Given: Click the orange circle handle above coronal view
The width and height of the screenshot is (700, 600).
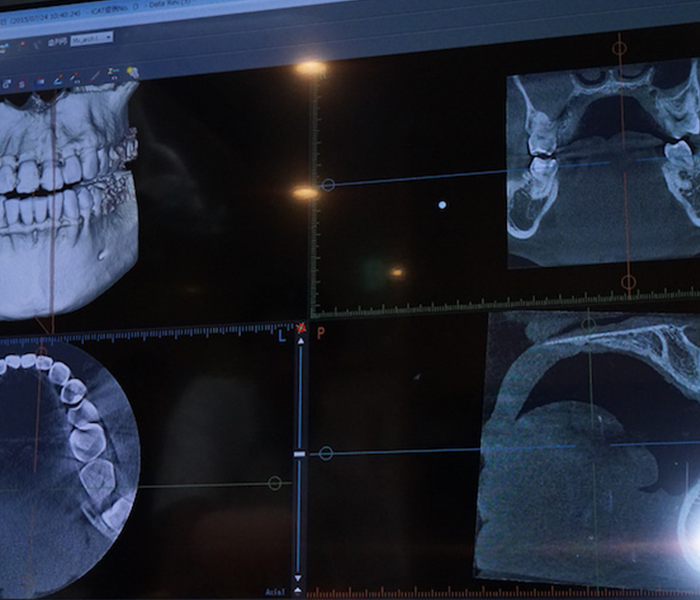Looking at the screenshot, I should [619, 48].
